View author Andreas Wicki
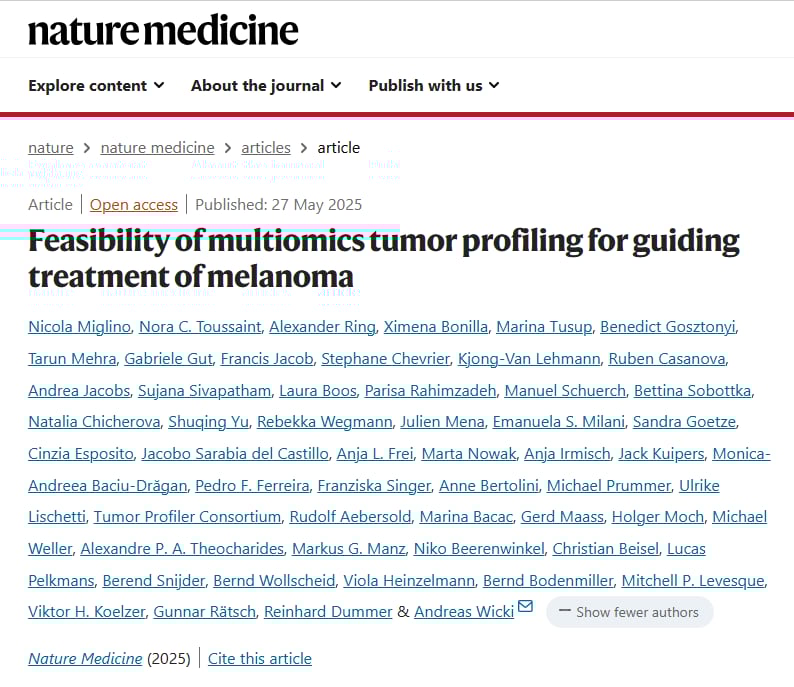 coord(464,611)
